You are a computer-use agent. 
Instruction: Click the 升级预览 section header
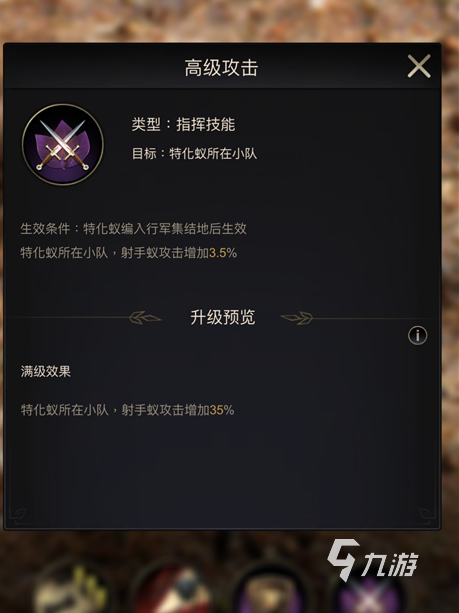pyautogui.click(x=222, y=317)
